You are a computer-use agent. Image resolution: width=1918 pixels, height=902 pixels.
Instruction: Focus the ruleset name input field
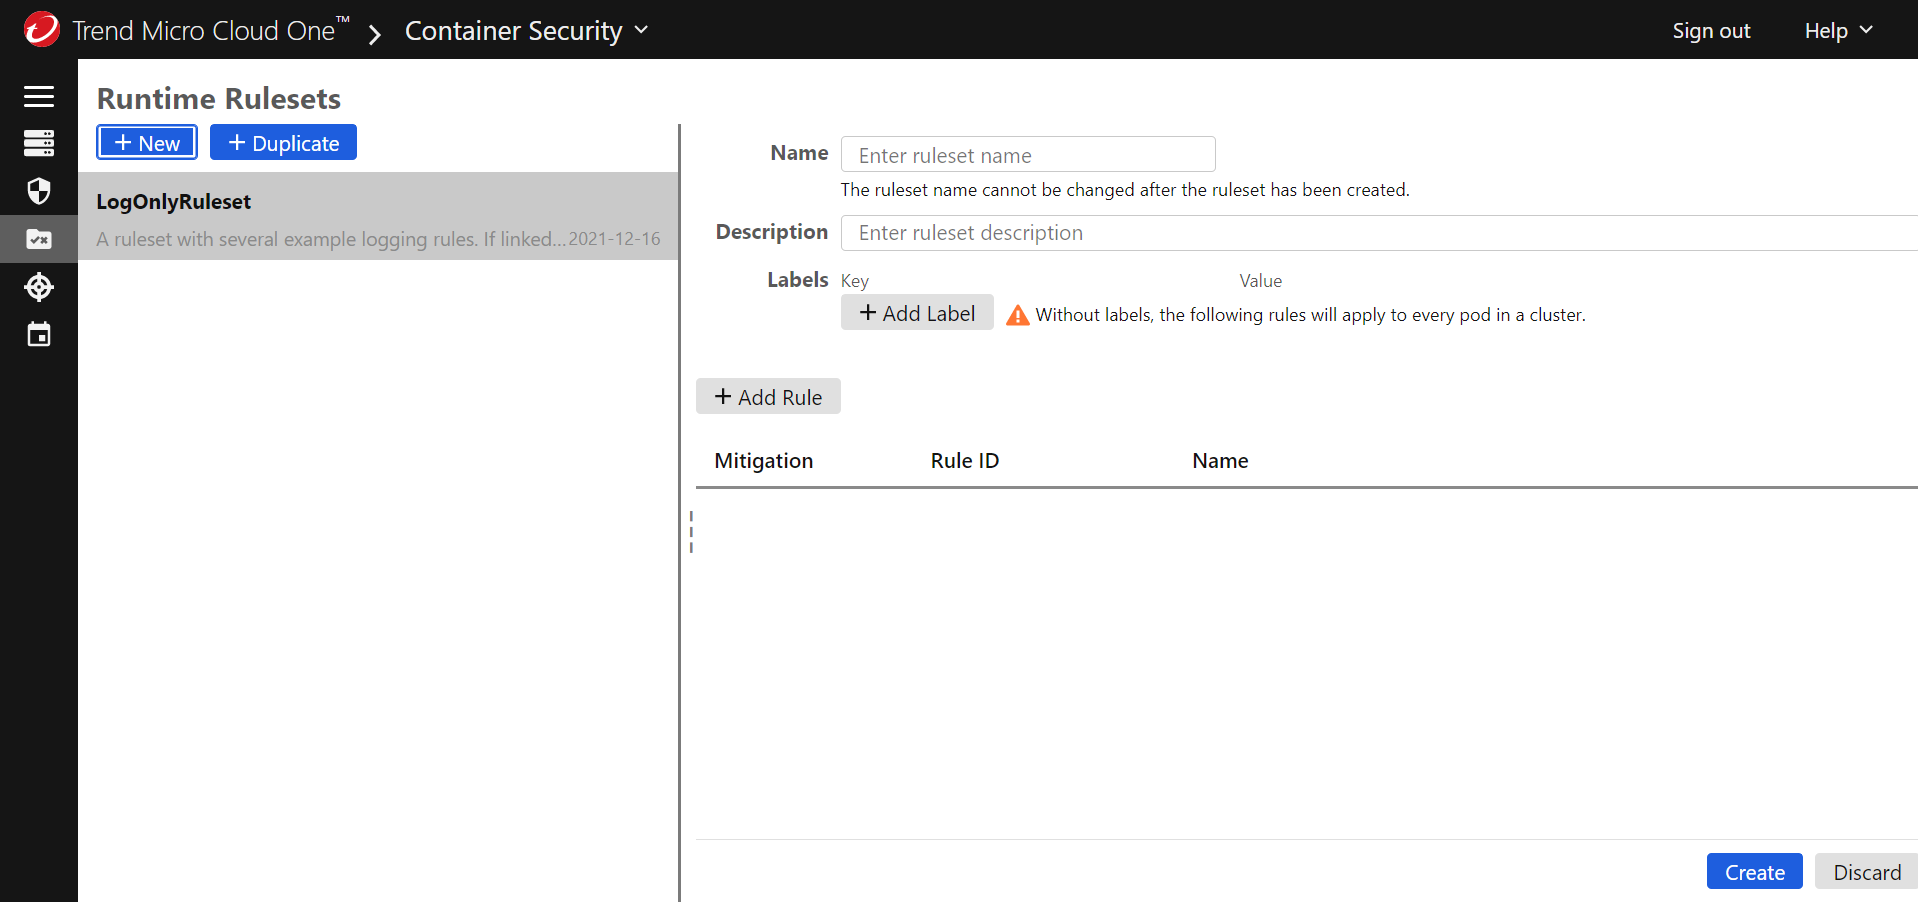pos(1027,155)
